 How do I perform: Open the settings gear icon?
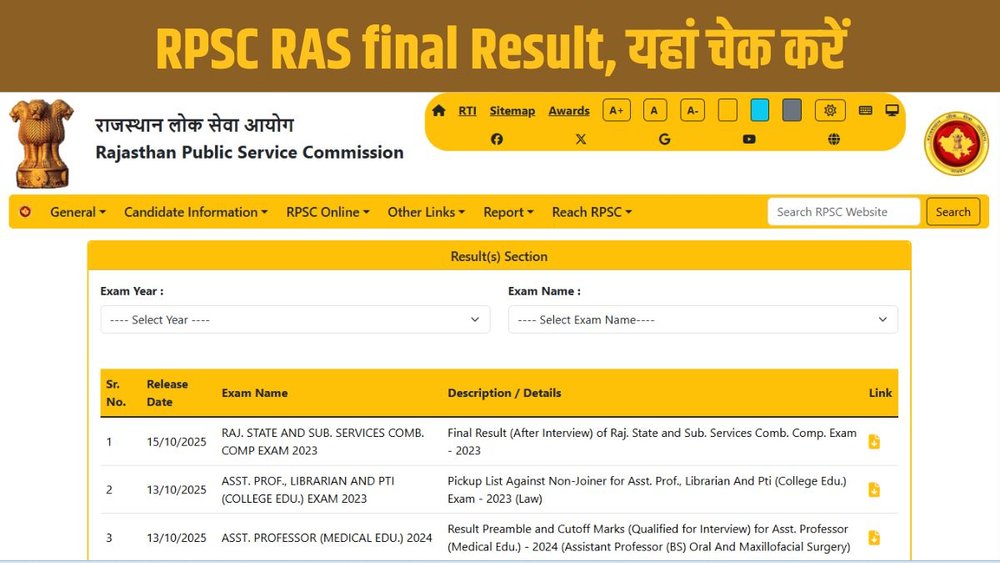pos(830,111)
